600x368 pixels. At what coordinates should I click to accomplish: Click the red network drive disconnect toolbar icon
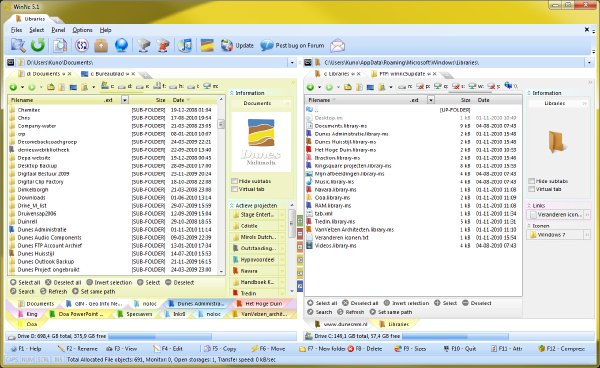(163, 45)
